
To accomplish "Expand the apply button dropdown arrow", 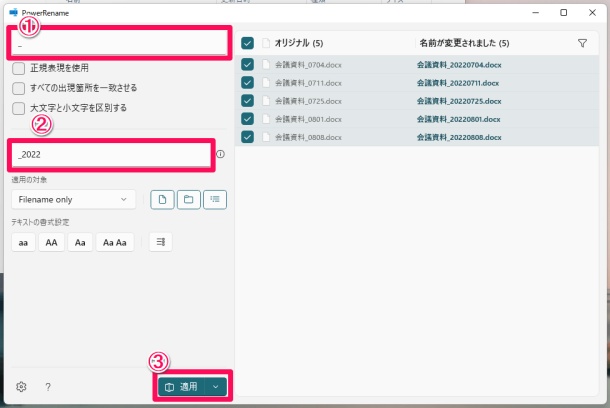I will coord(216,387).
